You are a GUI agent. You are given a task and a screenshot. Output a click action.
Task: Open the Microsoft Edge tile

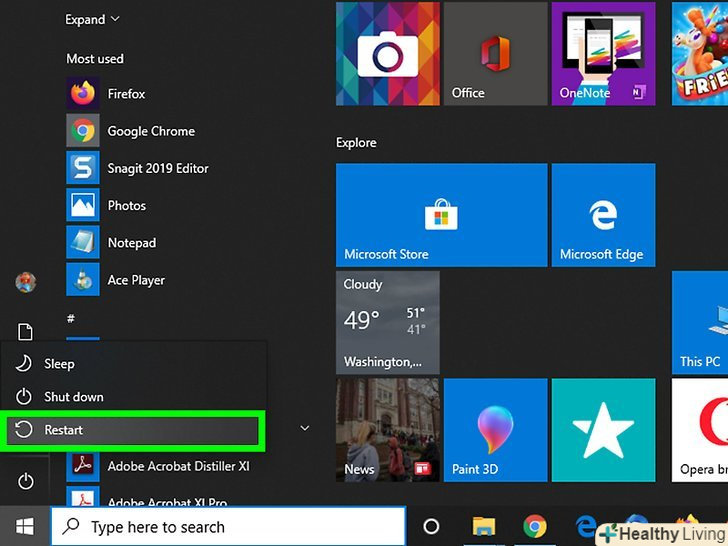(x=602, y=216)
